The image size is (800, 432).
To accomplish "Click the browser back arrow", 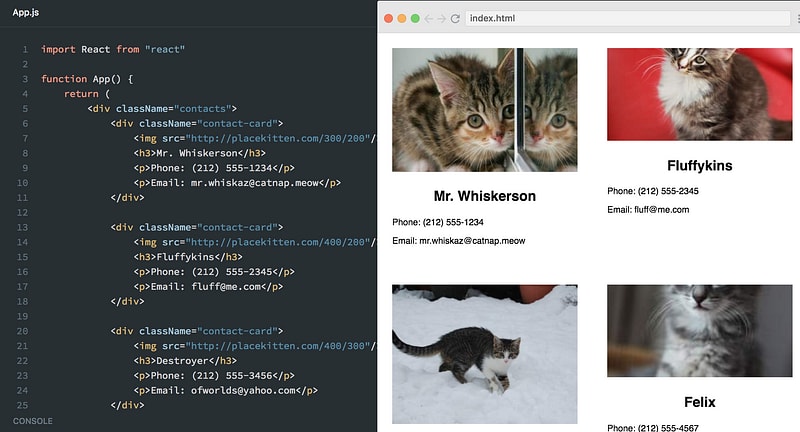I will coord(429,18).
